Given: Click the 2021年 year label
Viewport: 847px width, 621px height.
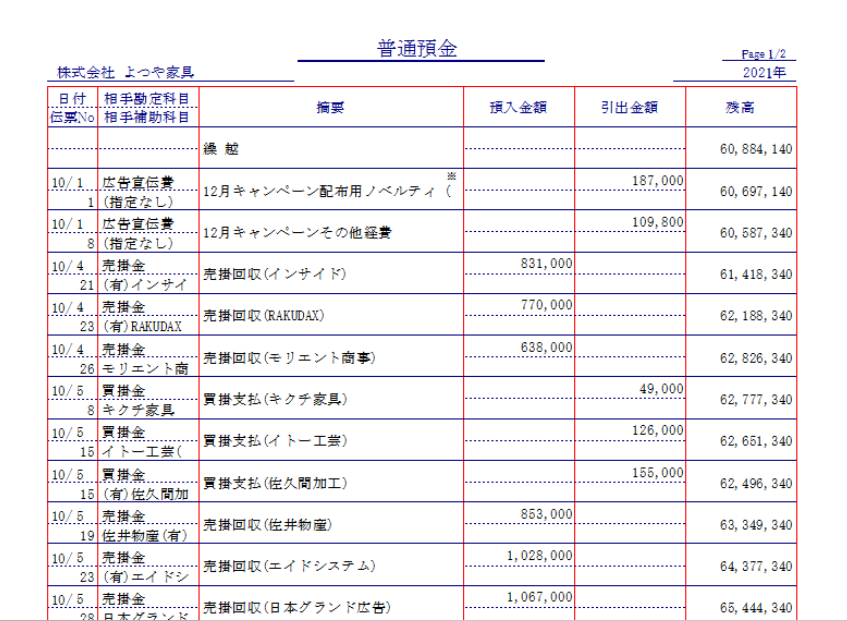Looking at the screenshot, I should coord(766,73).
